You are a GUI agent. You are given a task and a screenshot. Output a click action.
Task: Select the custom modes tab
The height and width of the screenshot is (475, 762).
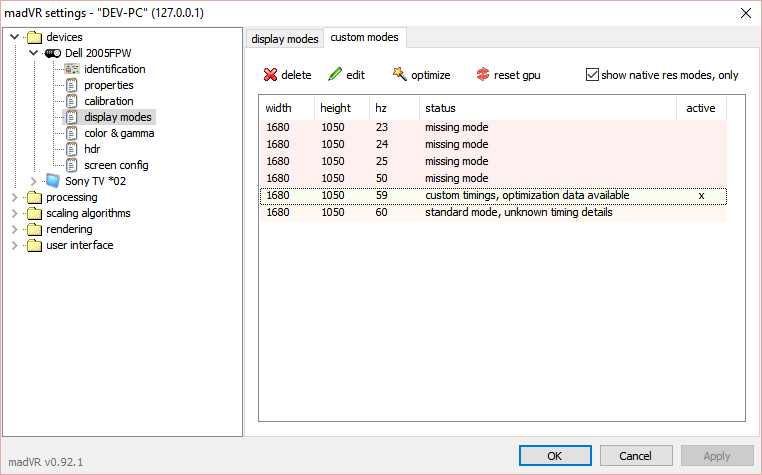364,38
